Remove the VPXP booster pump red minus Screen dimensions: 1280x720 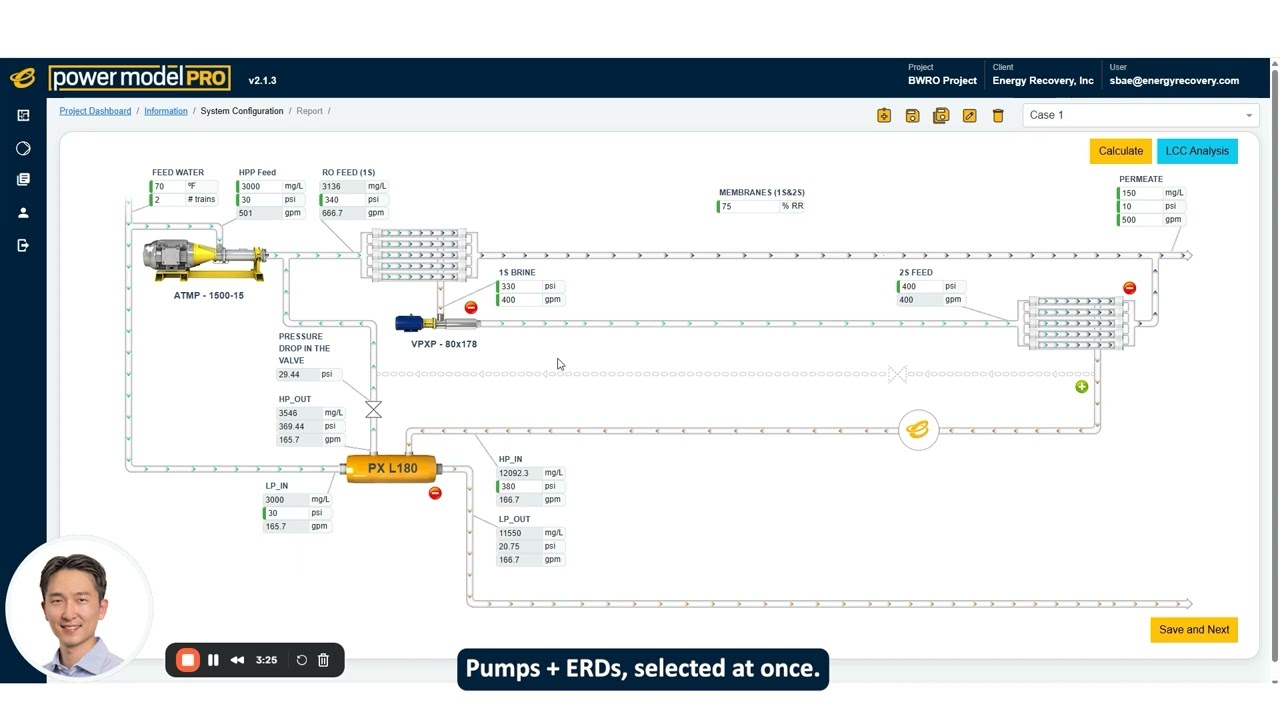point(471,307)
